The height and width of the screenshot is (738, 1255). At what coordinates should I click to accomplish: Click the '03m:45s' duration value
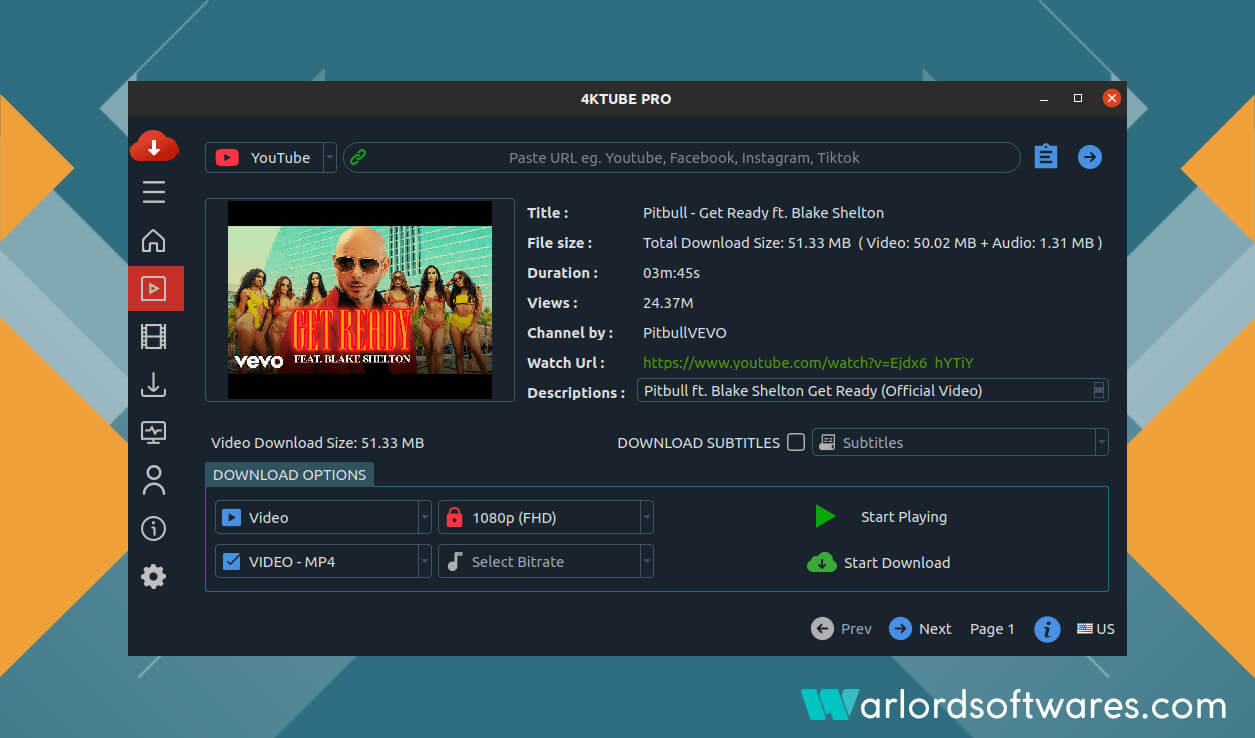(x=671, y=272)
